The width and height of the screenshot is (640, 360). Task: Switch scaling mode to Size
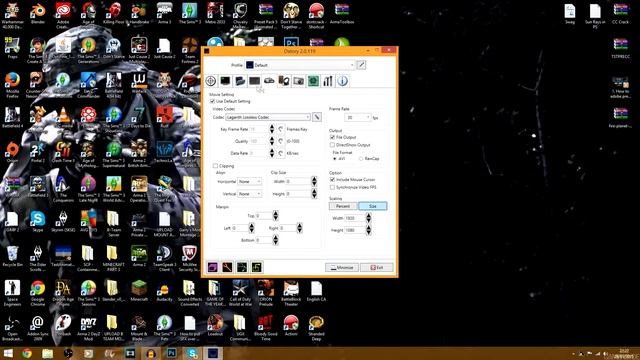coord(372,206)
